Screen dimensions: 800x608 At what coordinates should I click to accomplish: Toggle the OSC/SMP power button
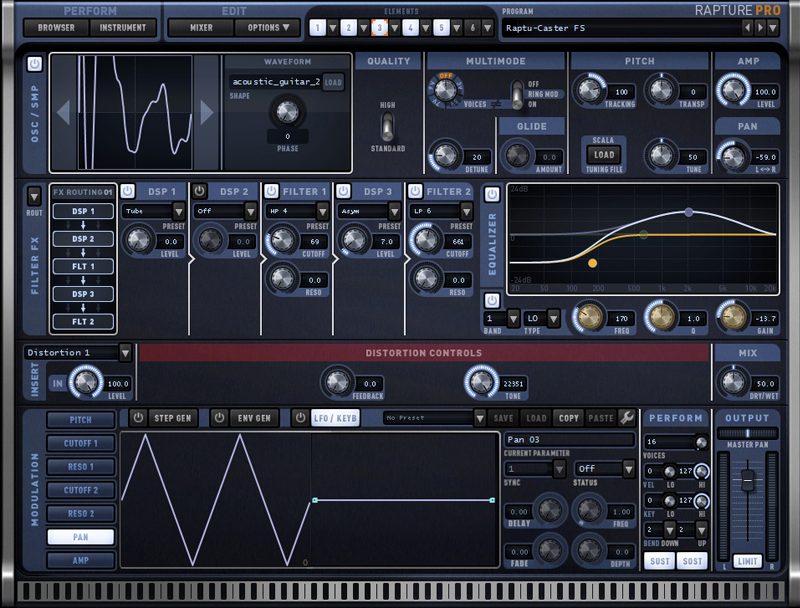click(x=35, y=64)
